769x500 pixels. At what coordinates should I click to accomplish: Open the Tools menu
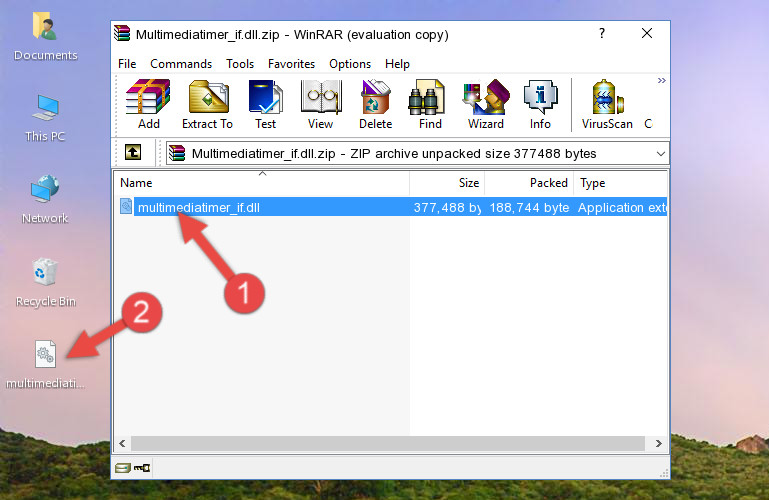(x=240, y=64)
